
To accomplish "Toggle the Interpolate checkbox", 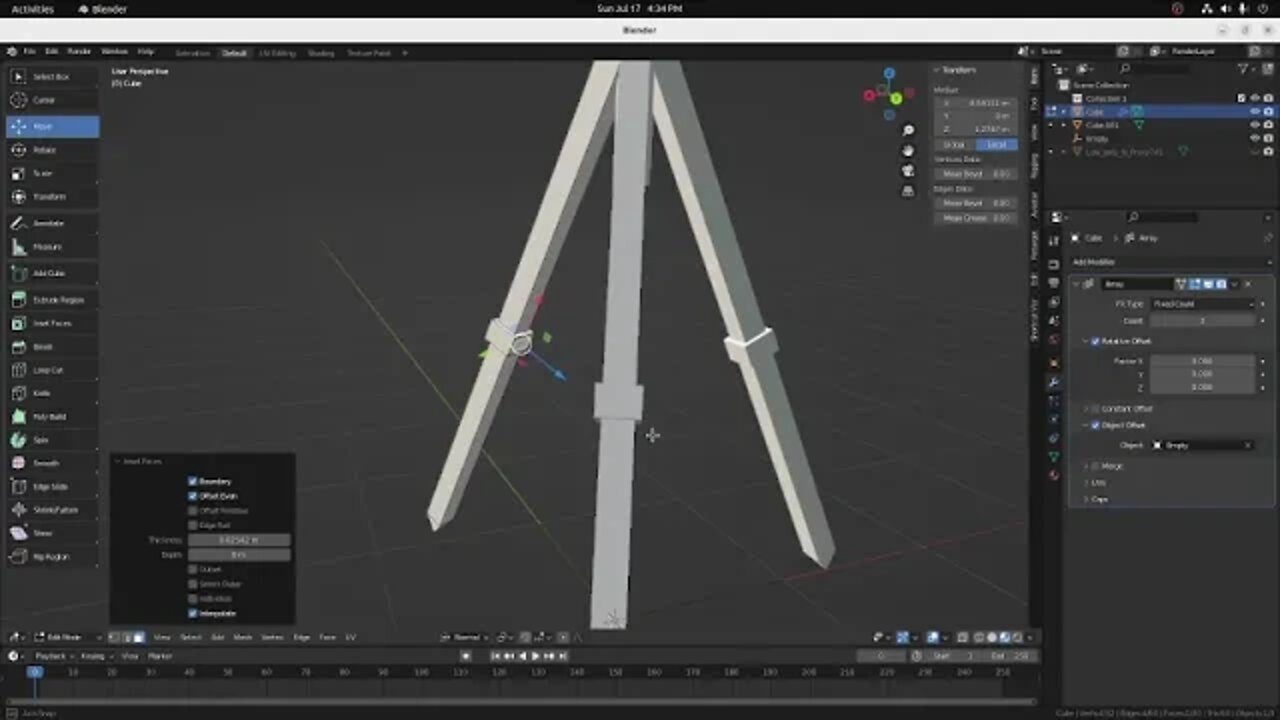I will (x=193, y=613).
